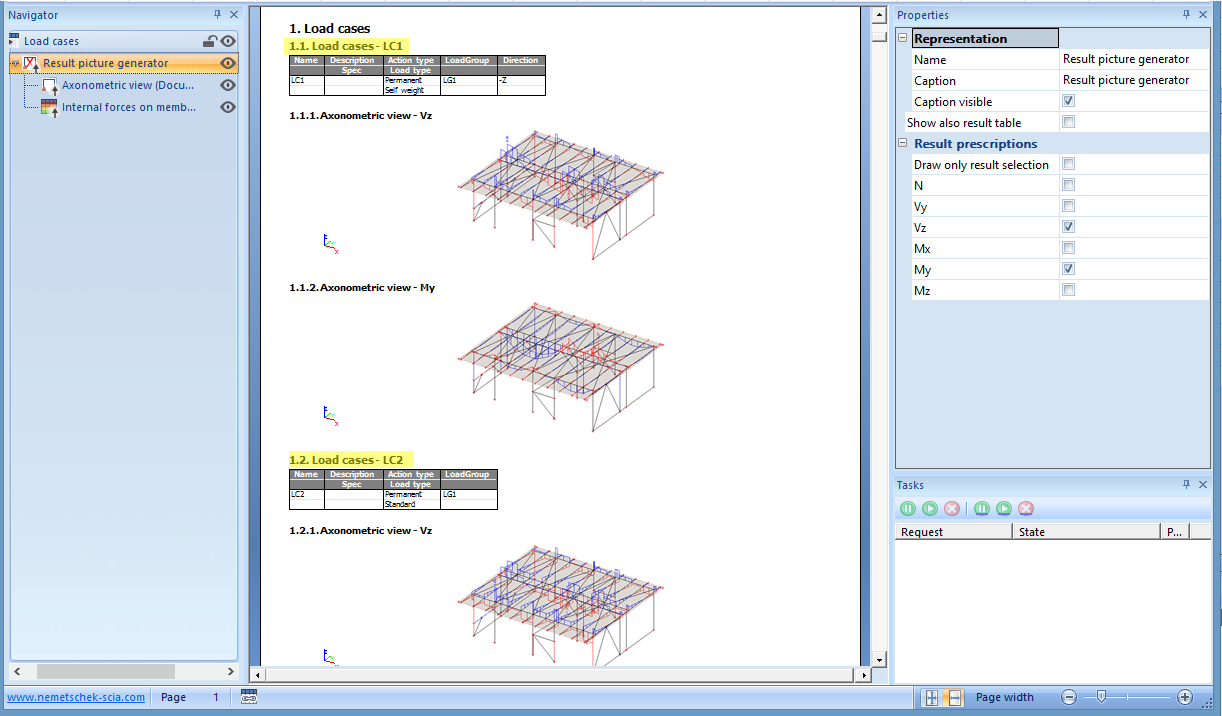Click the link table icon in status bar
1222x716 pixels.
[x=249, y=697]
